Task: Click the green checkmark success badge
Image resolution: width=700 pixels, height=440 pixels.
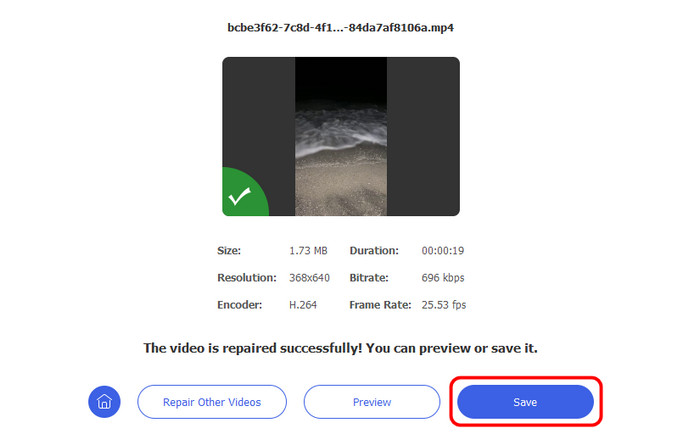Action: tap(243, 194)
